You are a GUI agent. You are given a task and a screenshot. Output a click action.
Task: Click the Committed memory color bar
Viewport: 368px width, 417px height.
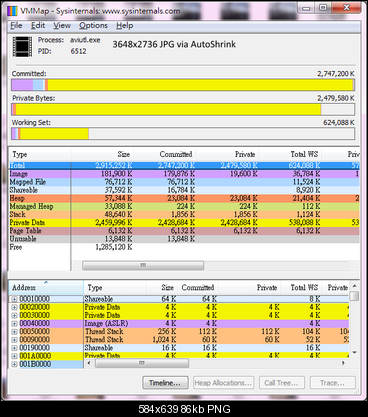click(183, 85)
